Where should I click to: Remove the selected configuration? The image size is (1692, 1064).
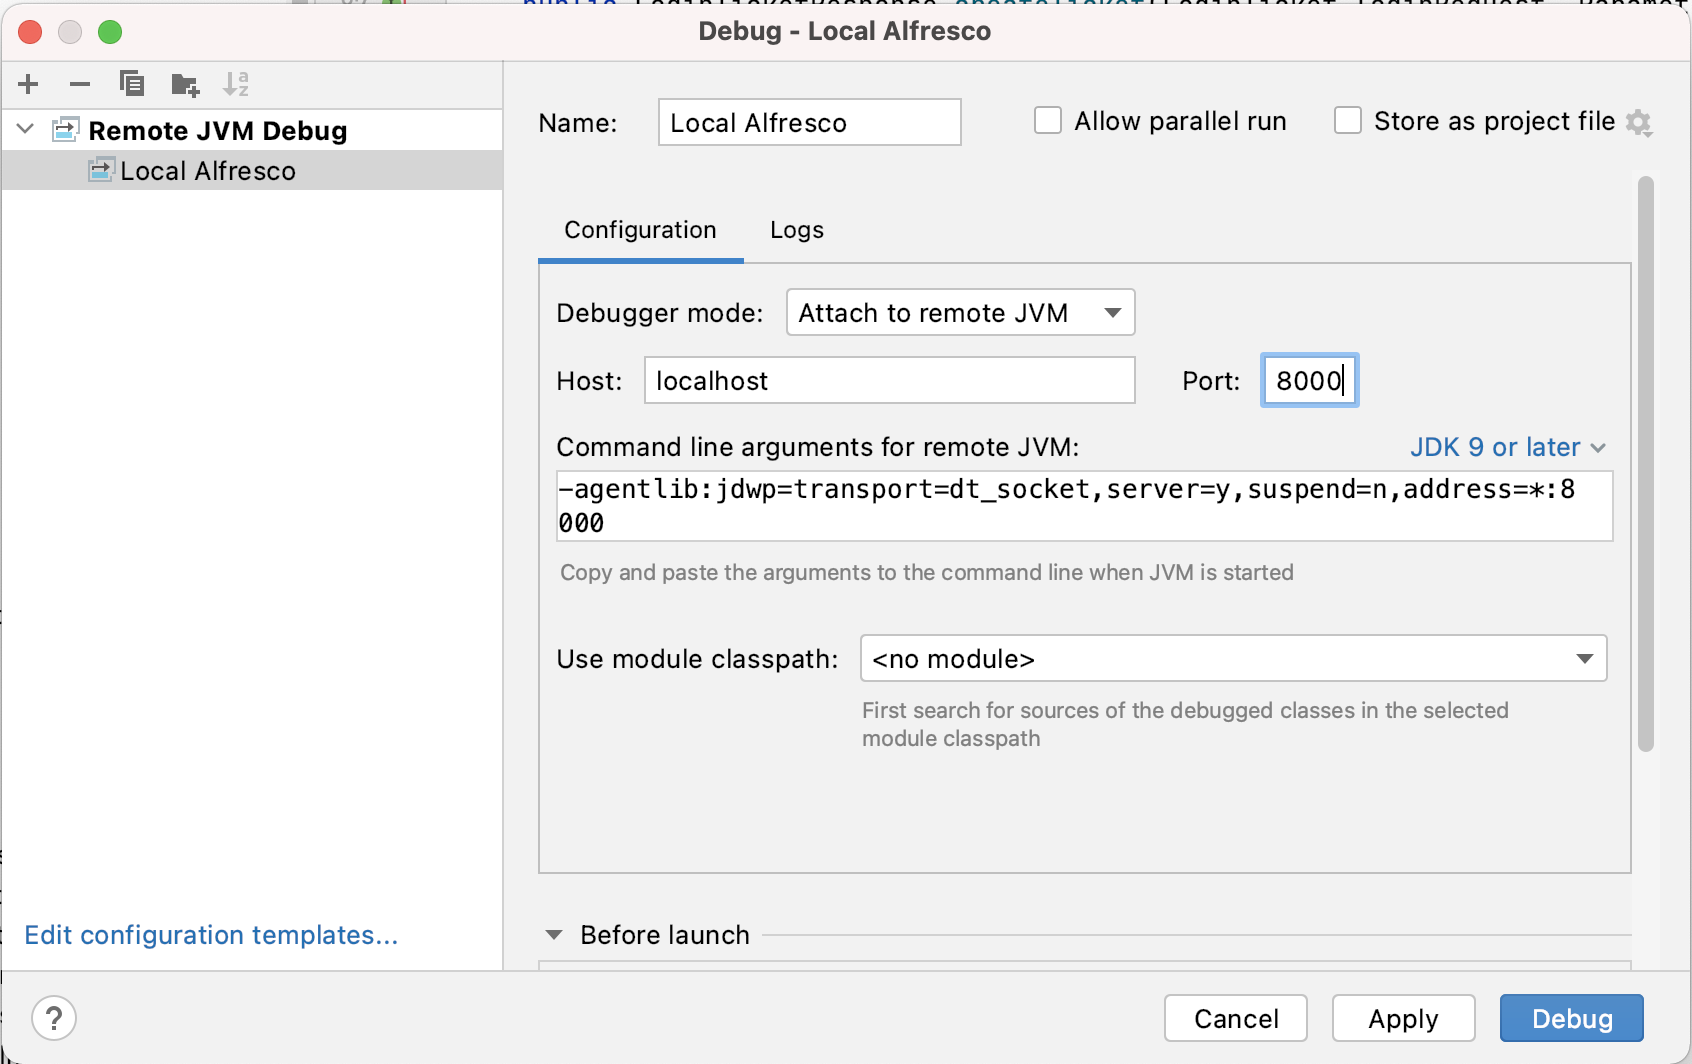tap(79, 84)
